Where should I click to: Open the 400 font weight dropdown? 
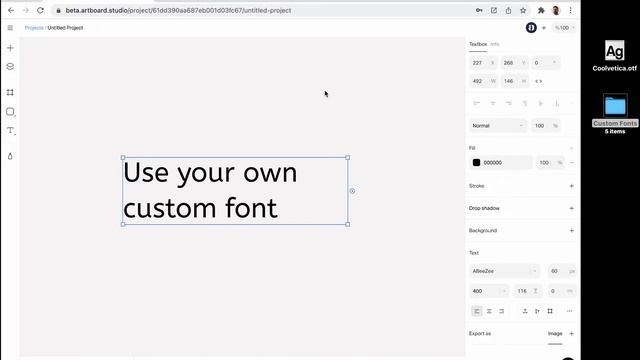pyautogui.click(x=489, y=291)
